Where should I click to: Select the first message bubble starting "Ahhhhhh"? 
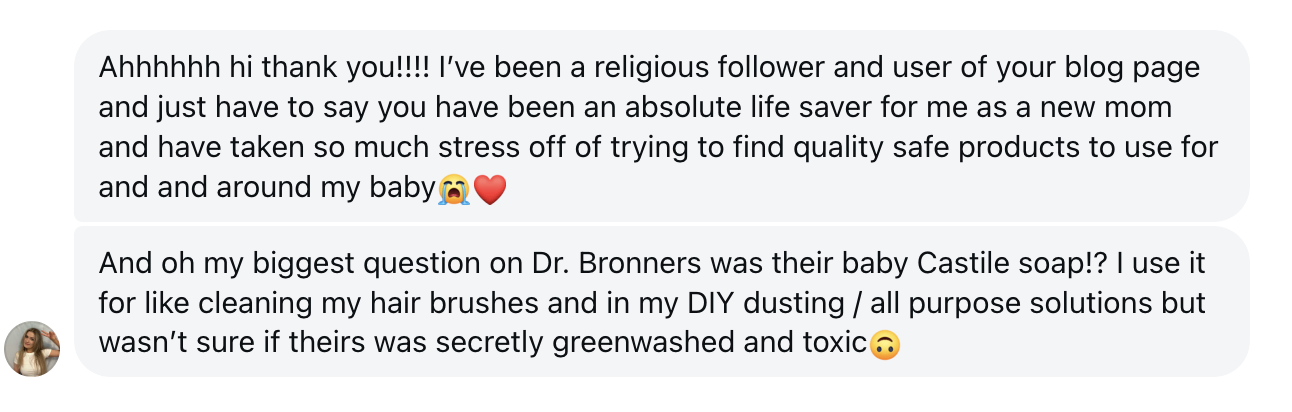[660, 126]
